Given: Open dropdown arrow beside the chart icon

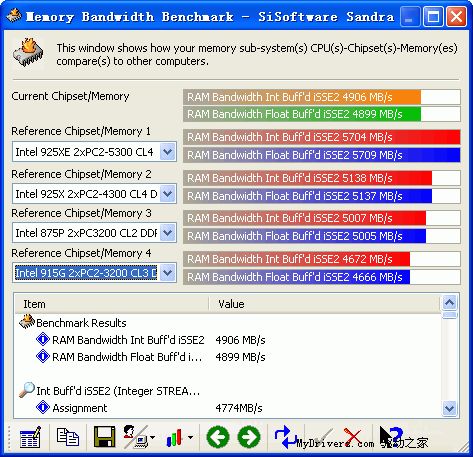Looking at the screenshot, I should (190, 437).
